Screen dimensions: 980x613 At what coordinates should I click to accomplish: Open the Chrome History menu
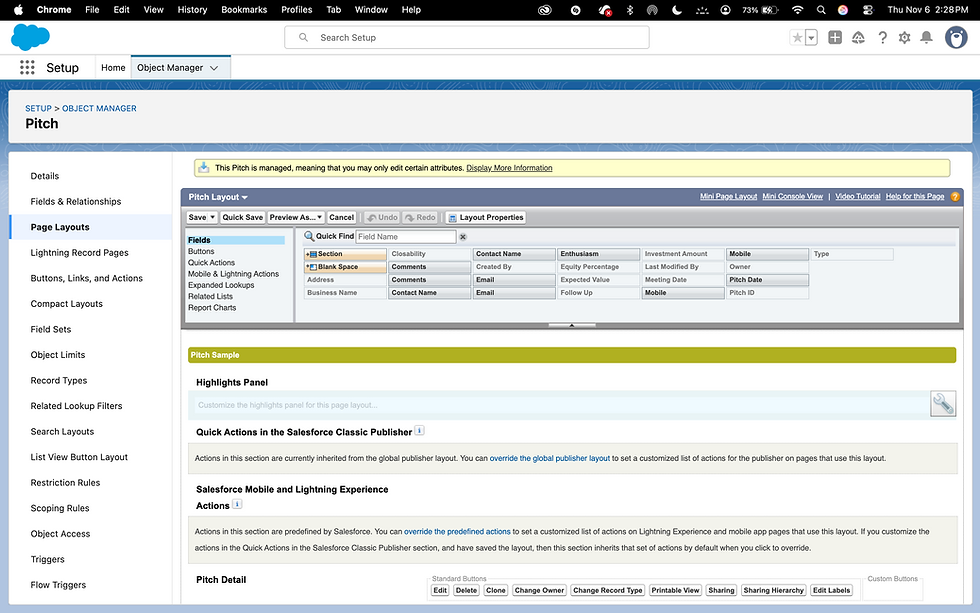pyautogui.click(x=192, y=9)
